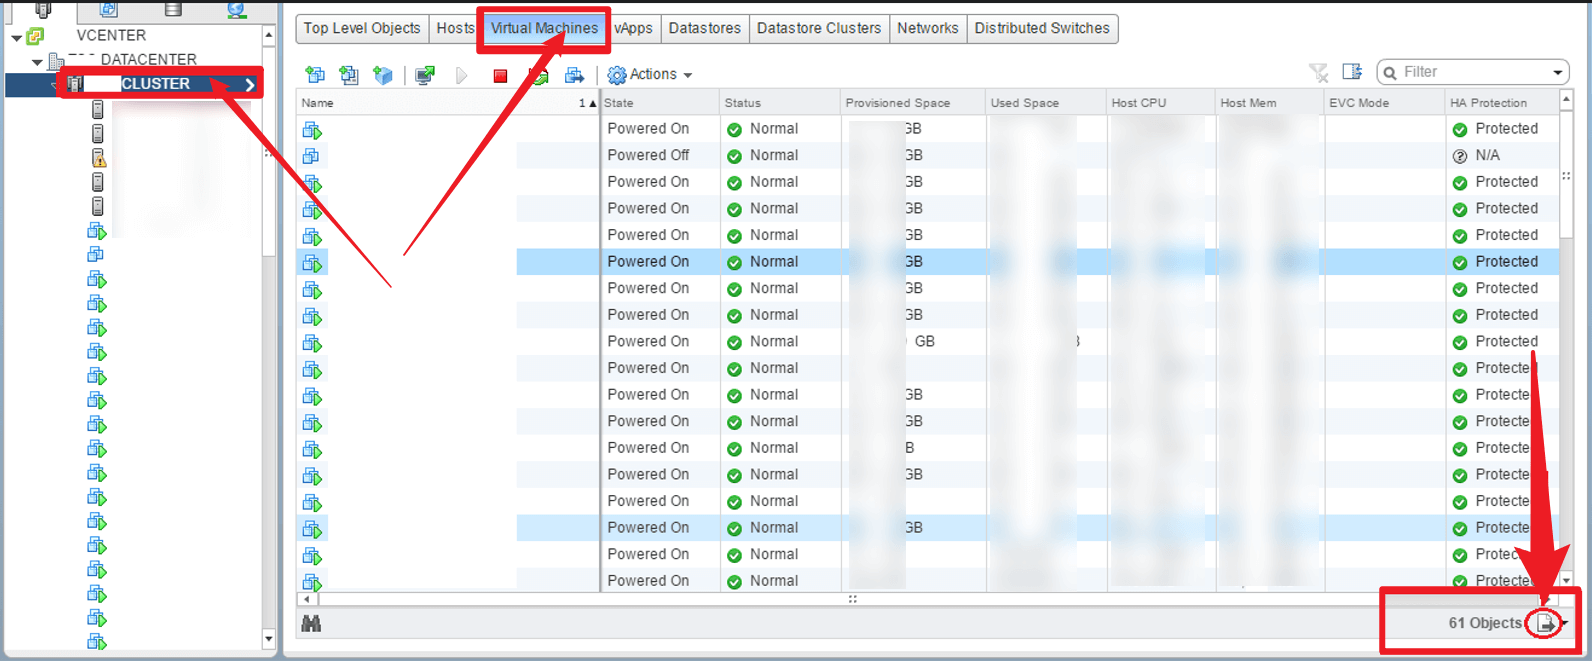Click the horizontal scrollbar left arrow
This screenshot has width=1592, height=661.
[307, 600]
